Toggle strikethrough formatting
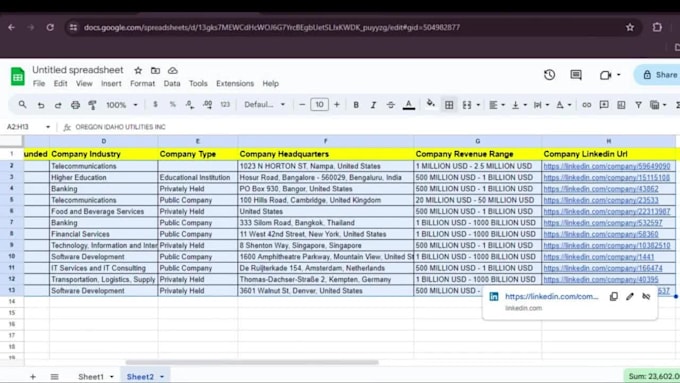 (x=390, y=105)
